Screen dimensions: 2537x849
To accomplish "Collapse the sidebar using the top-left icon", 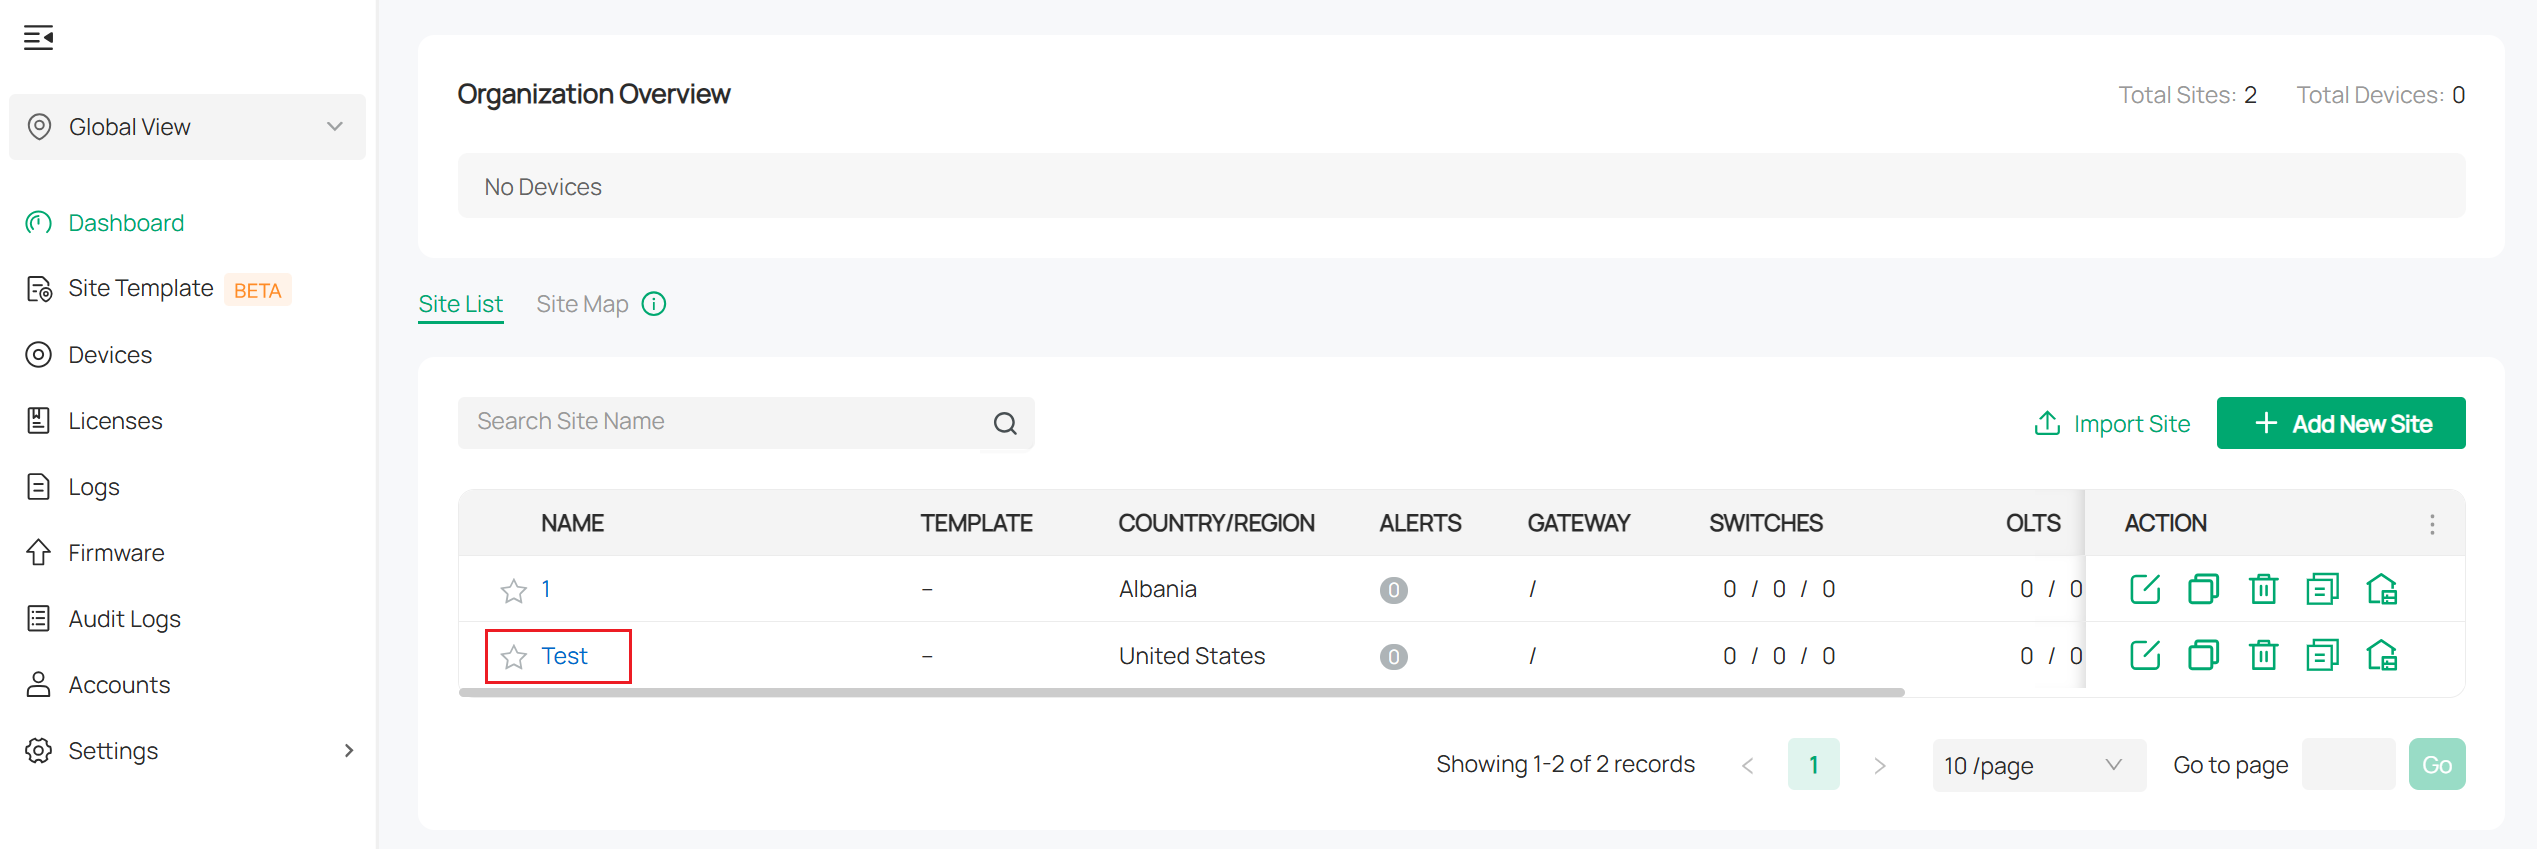I will 38,37.
